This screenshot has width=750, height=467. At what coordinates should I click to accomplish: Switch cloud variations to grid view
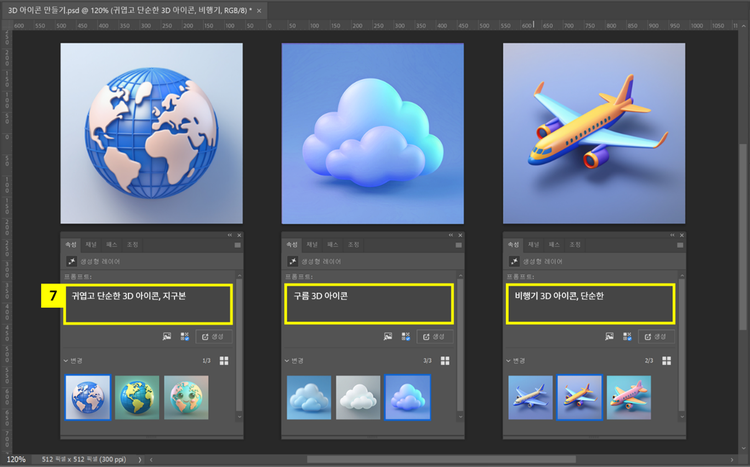pos(445,361)
